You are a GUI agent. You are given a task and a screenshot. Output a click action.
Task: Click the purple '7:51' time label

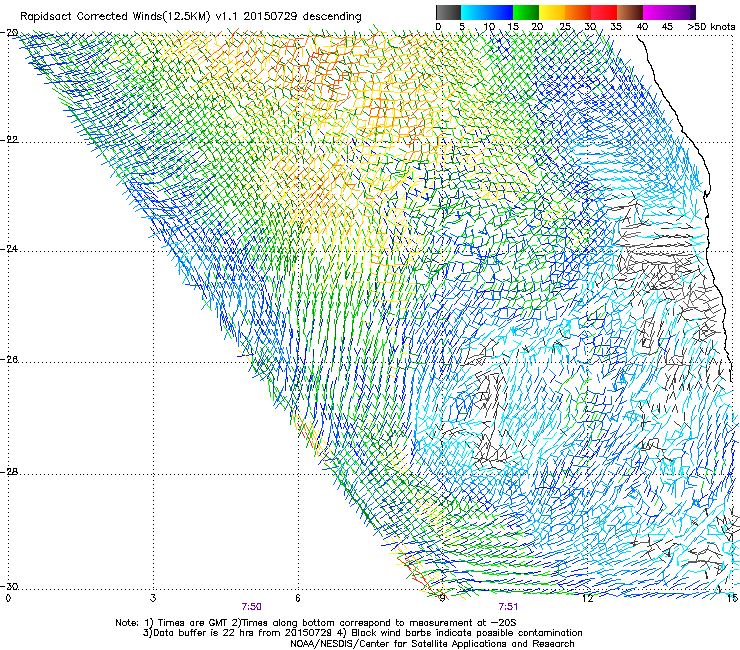[x=508, y=607]
